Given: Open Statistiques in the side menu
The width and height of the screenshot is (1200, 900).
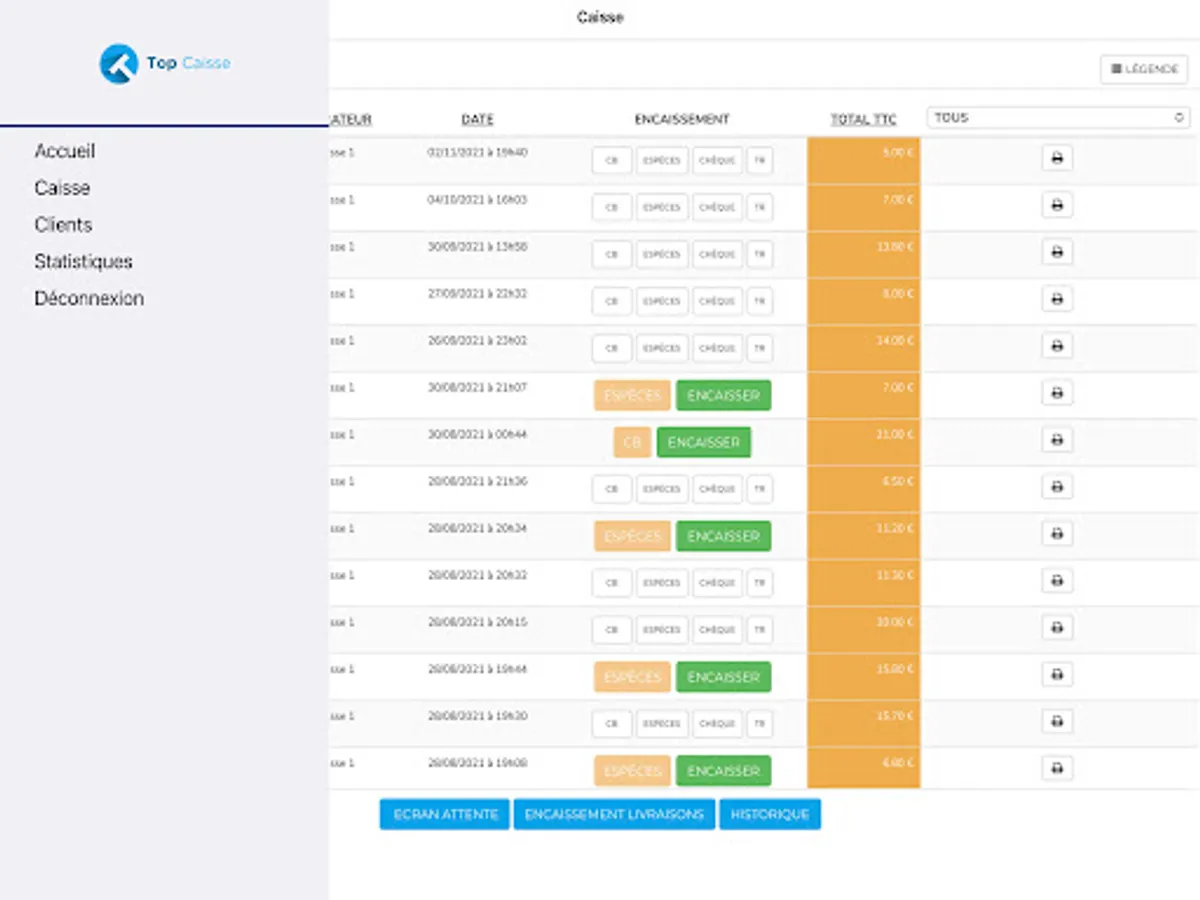Looking at the screenshot, I should tap(83, 262).
